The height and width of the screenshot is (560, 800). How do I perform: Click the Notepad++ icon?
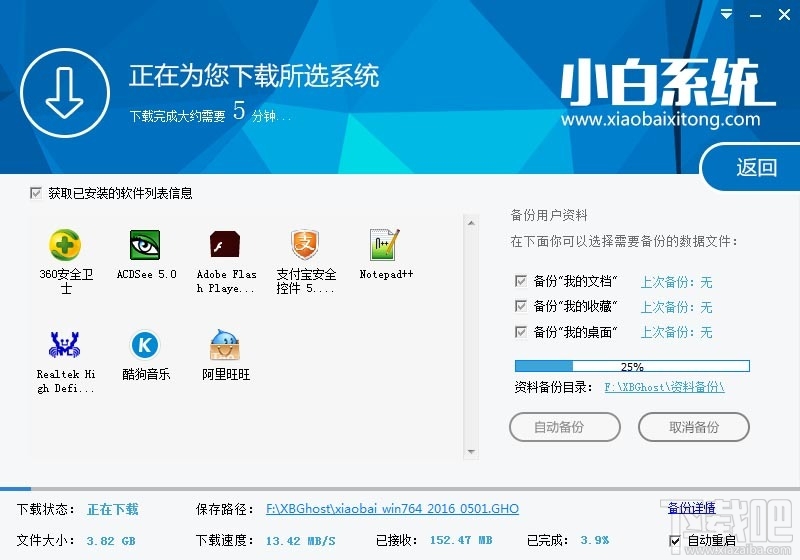pyautogui.click(x=385, y=244)
